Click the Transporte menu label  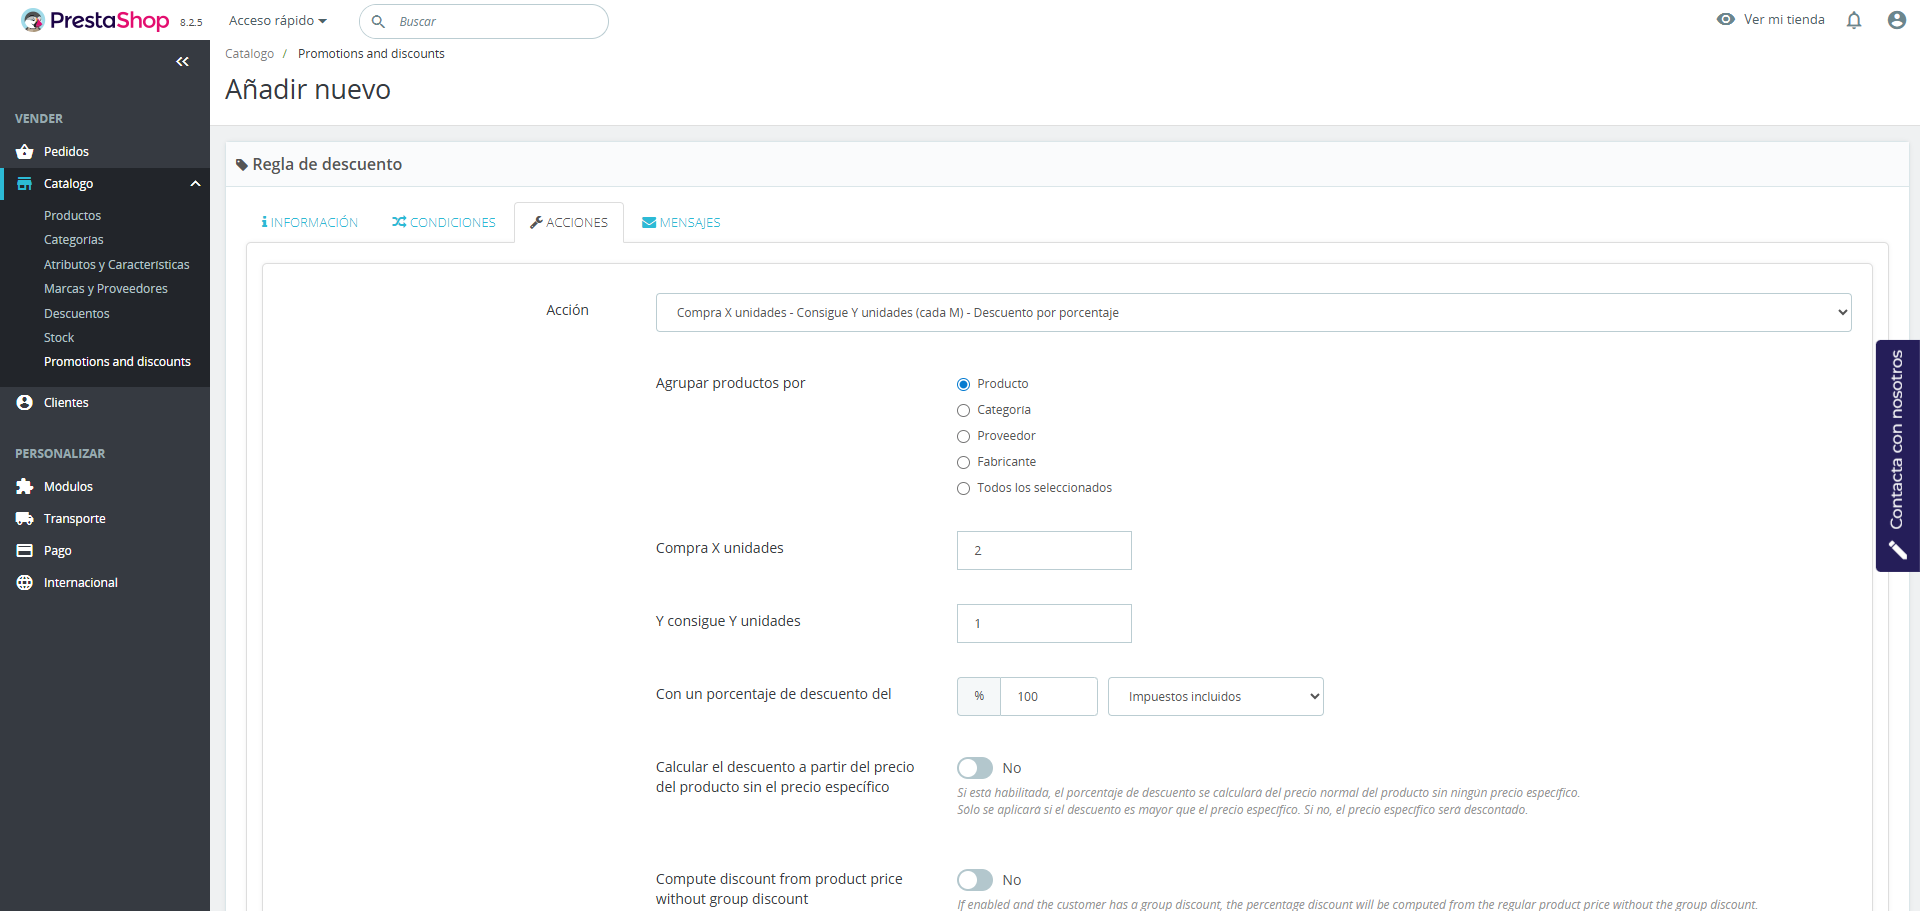[75, 519]
